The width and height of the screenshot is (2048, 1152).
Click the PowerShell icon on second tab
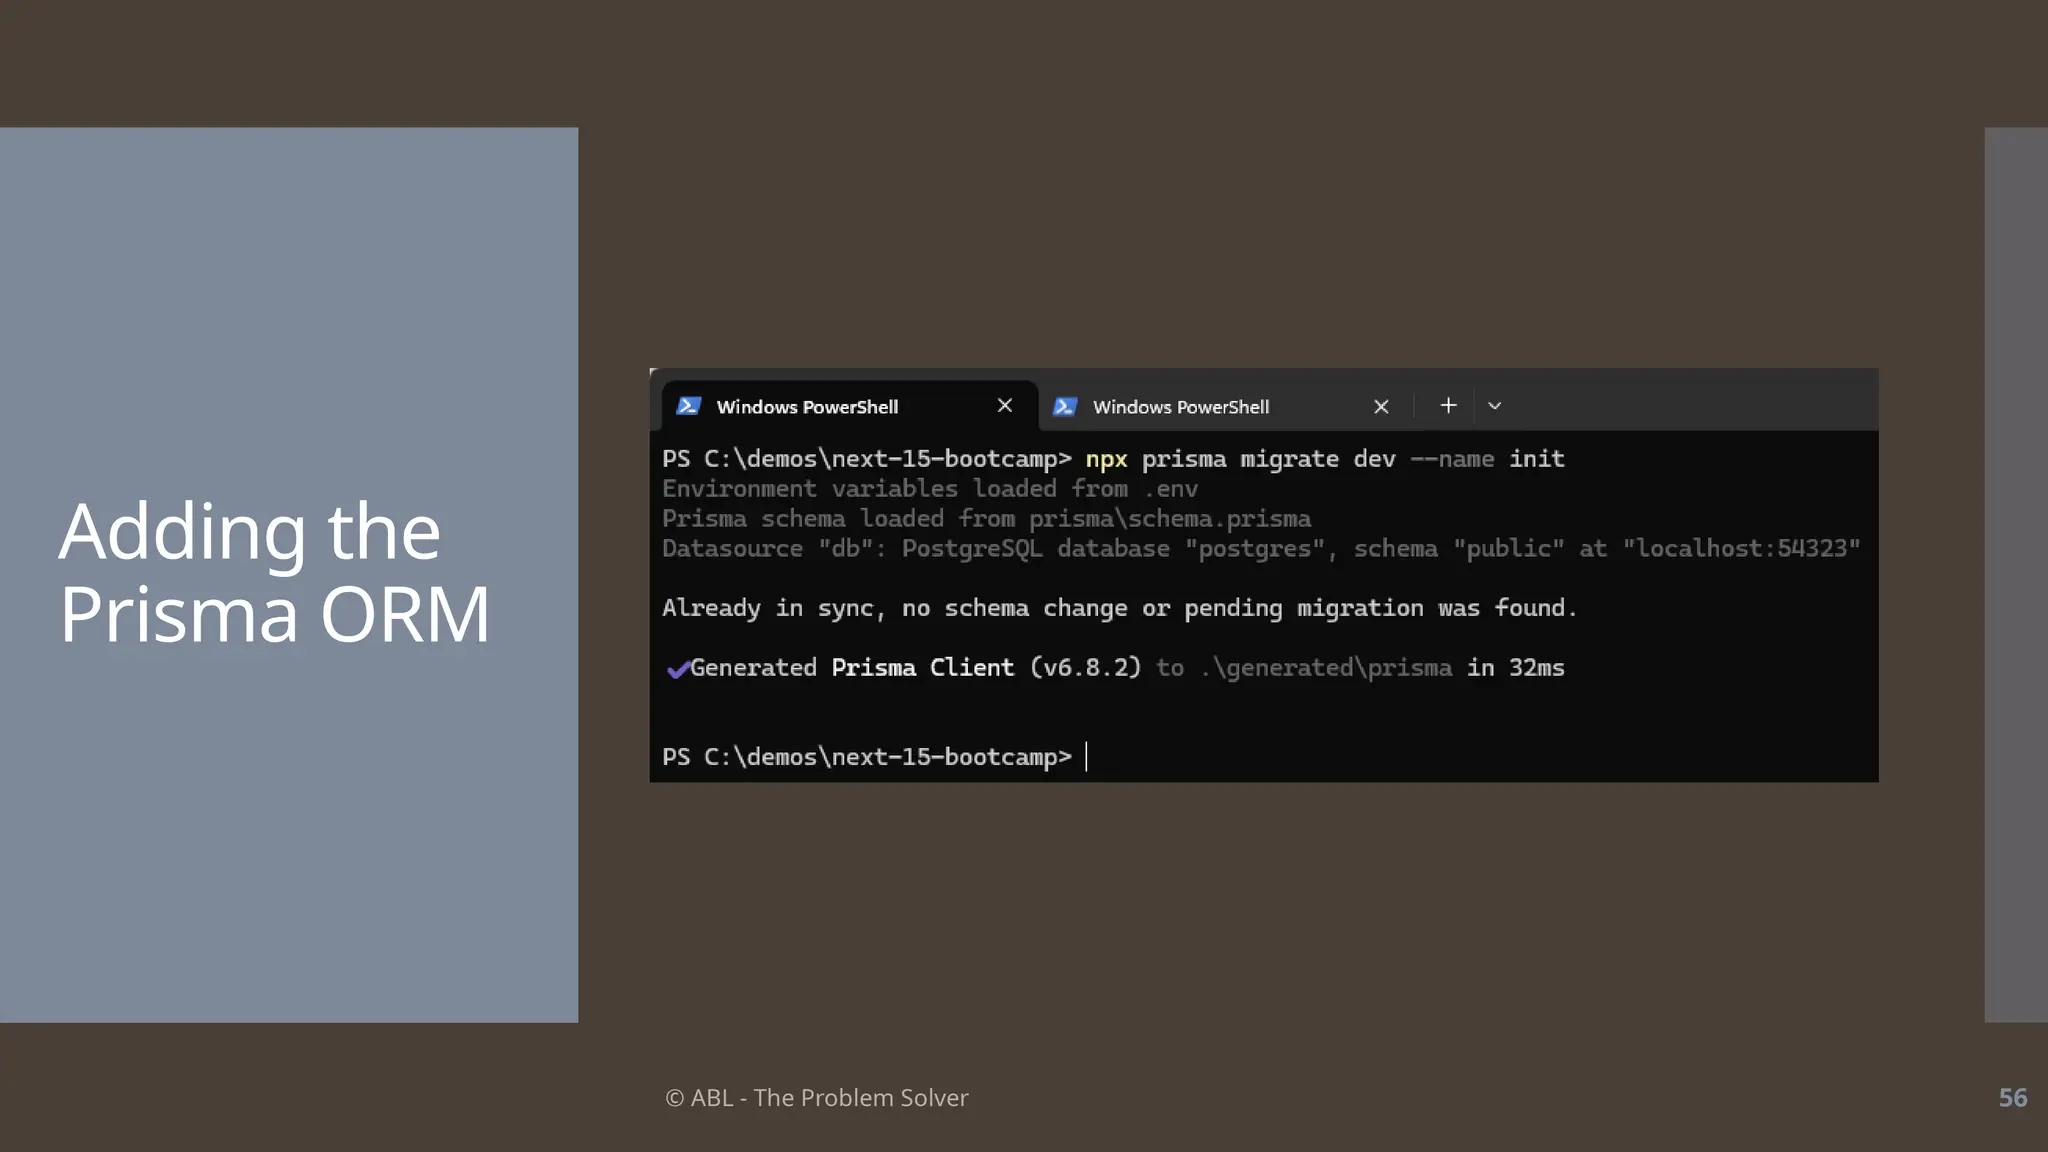[x=1065, y=406]
